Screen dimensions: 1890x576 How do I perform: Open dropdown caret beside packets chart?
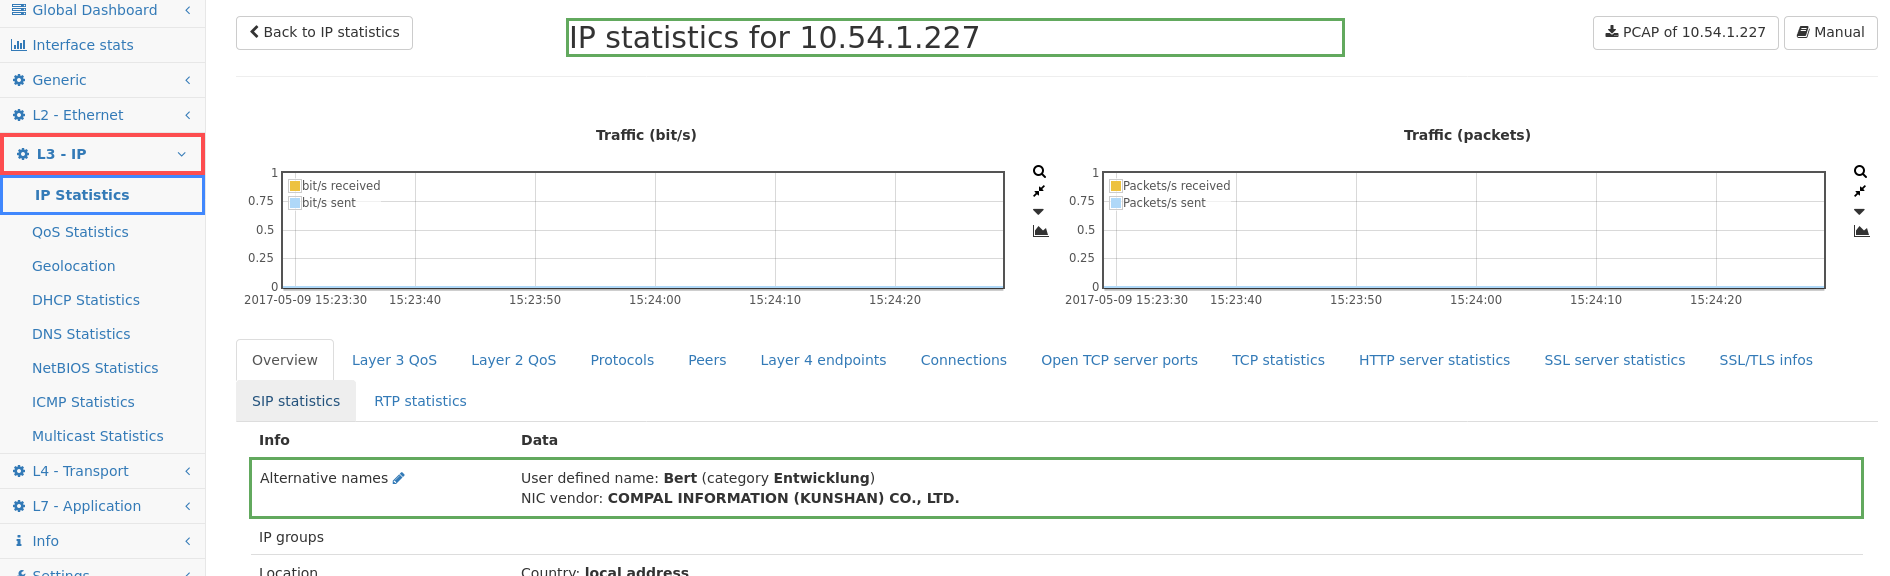click(x=1860, y=211)
